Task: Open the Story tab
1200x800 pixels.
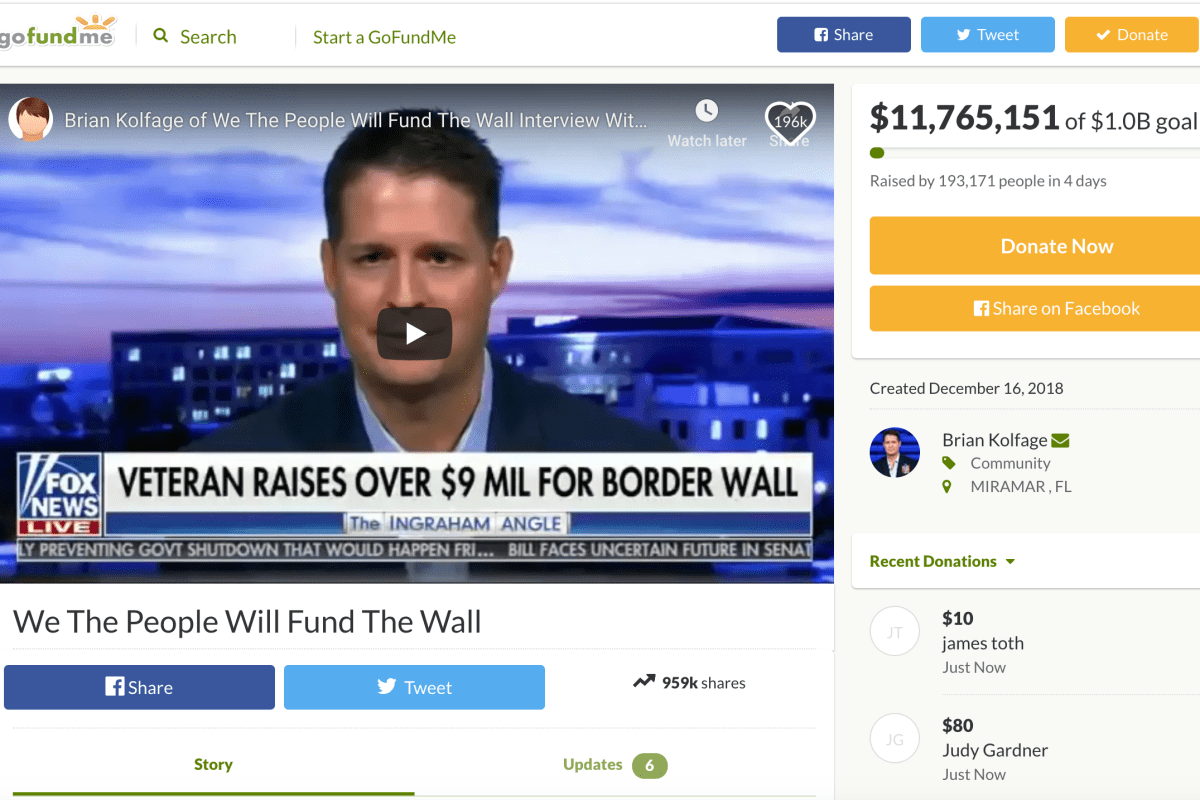Action: coord(213,764)
